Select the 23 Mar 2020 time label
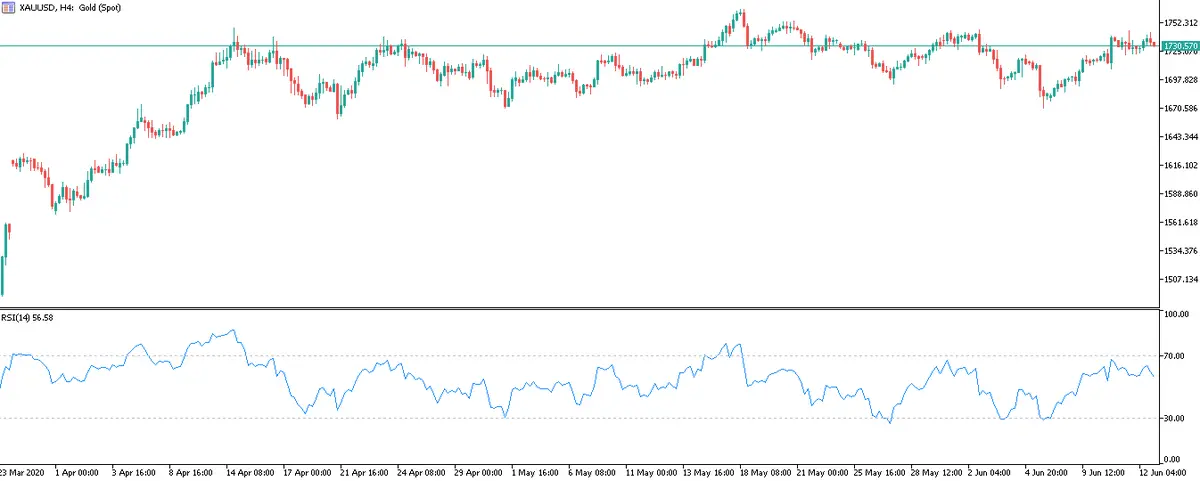 pos(20,472)
